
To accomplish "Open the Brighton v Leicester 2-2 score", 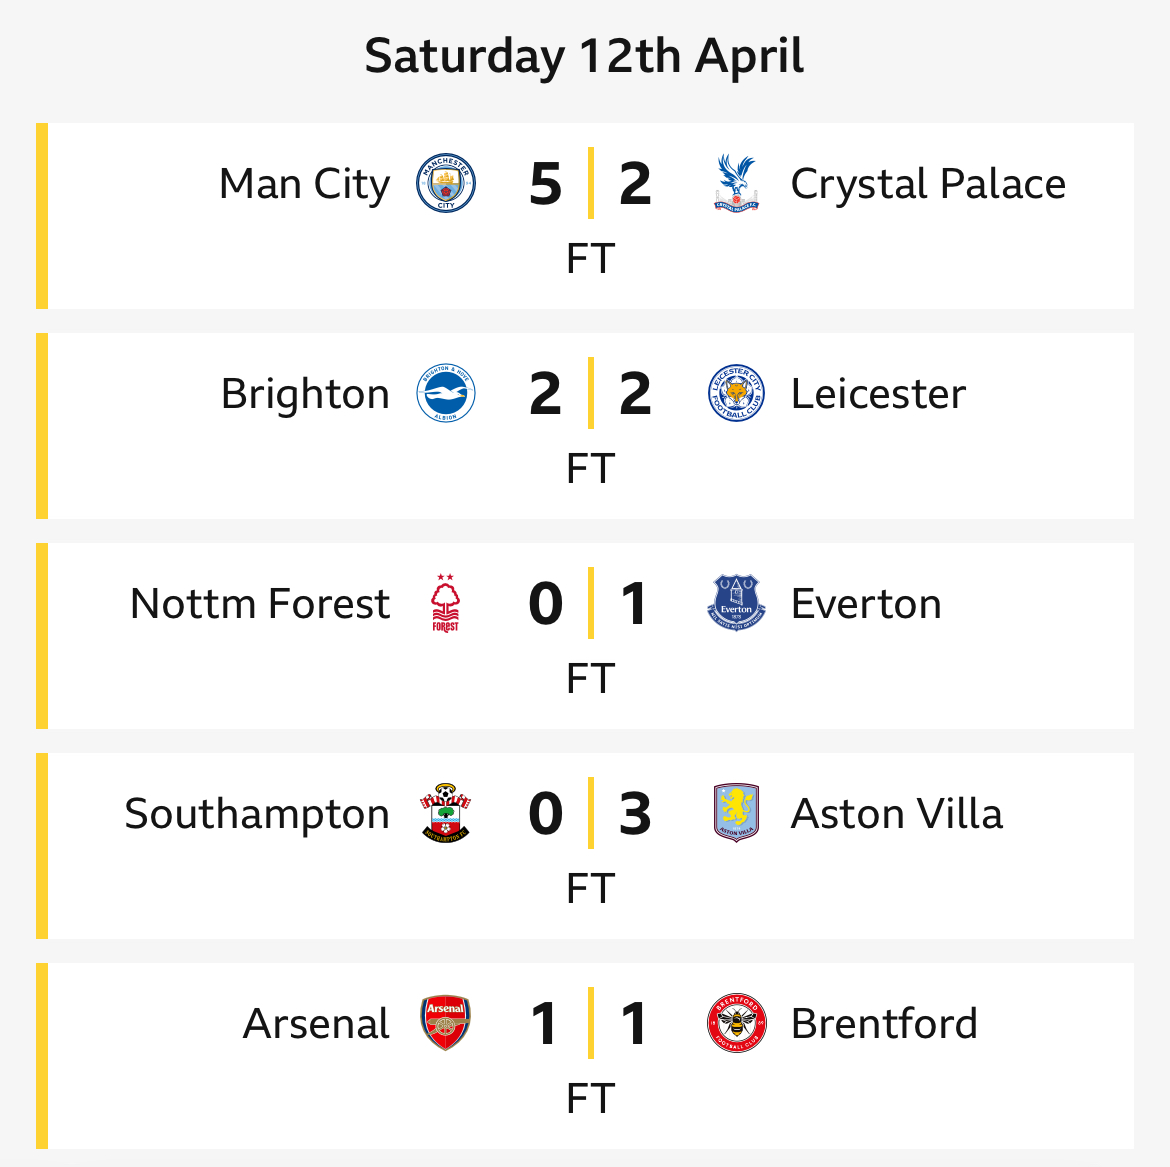I will point(590,393).
